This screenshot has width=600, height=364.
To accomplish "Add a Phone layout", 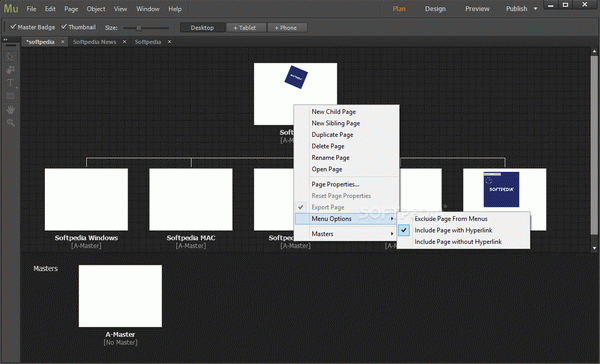I will tap(286, 28).
